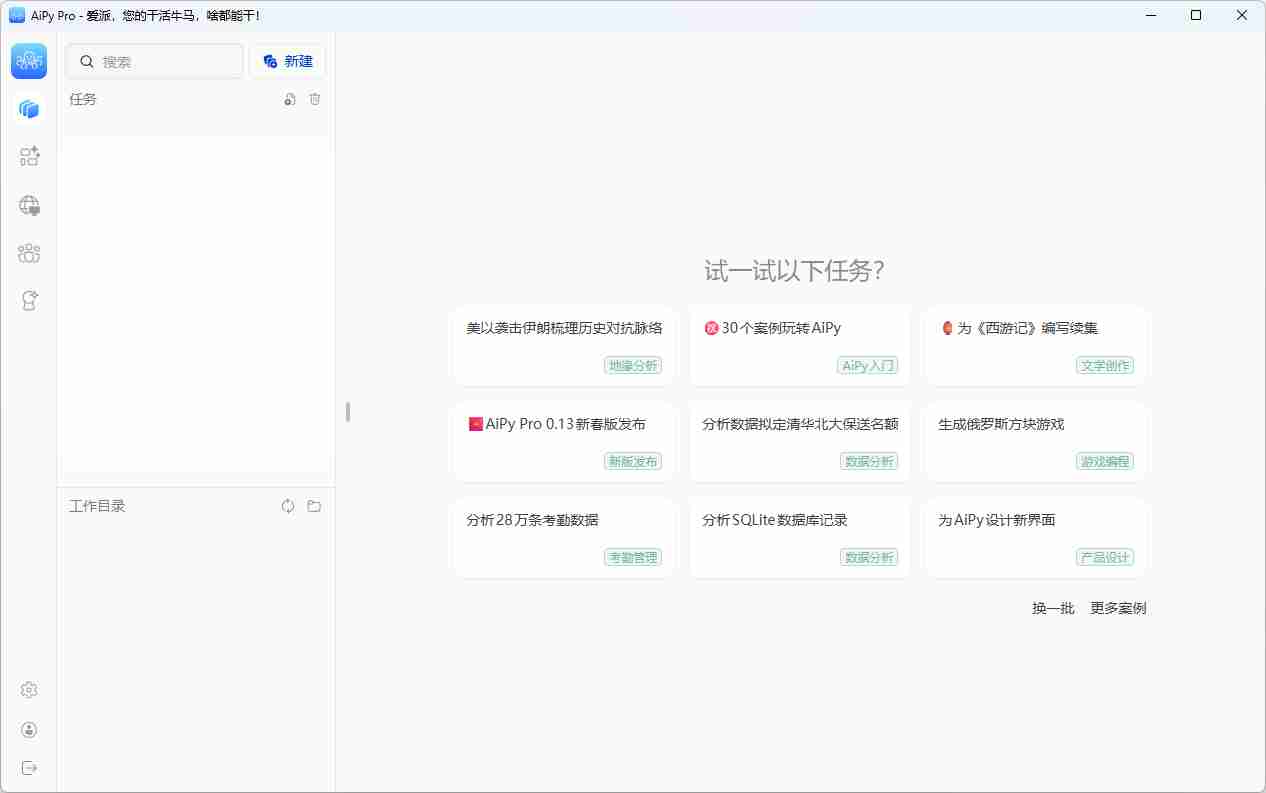Open the robot head sidebar icon
This screenshot has width=1266, height=793.
coord(29,300)
